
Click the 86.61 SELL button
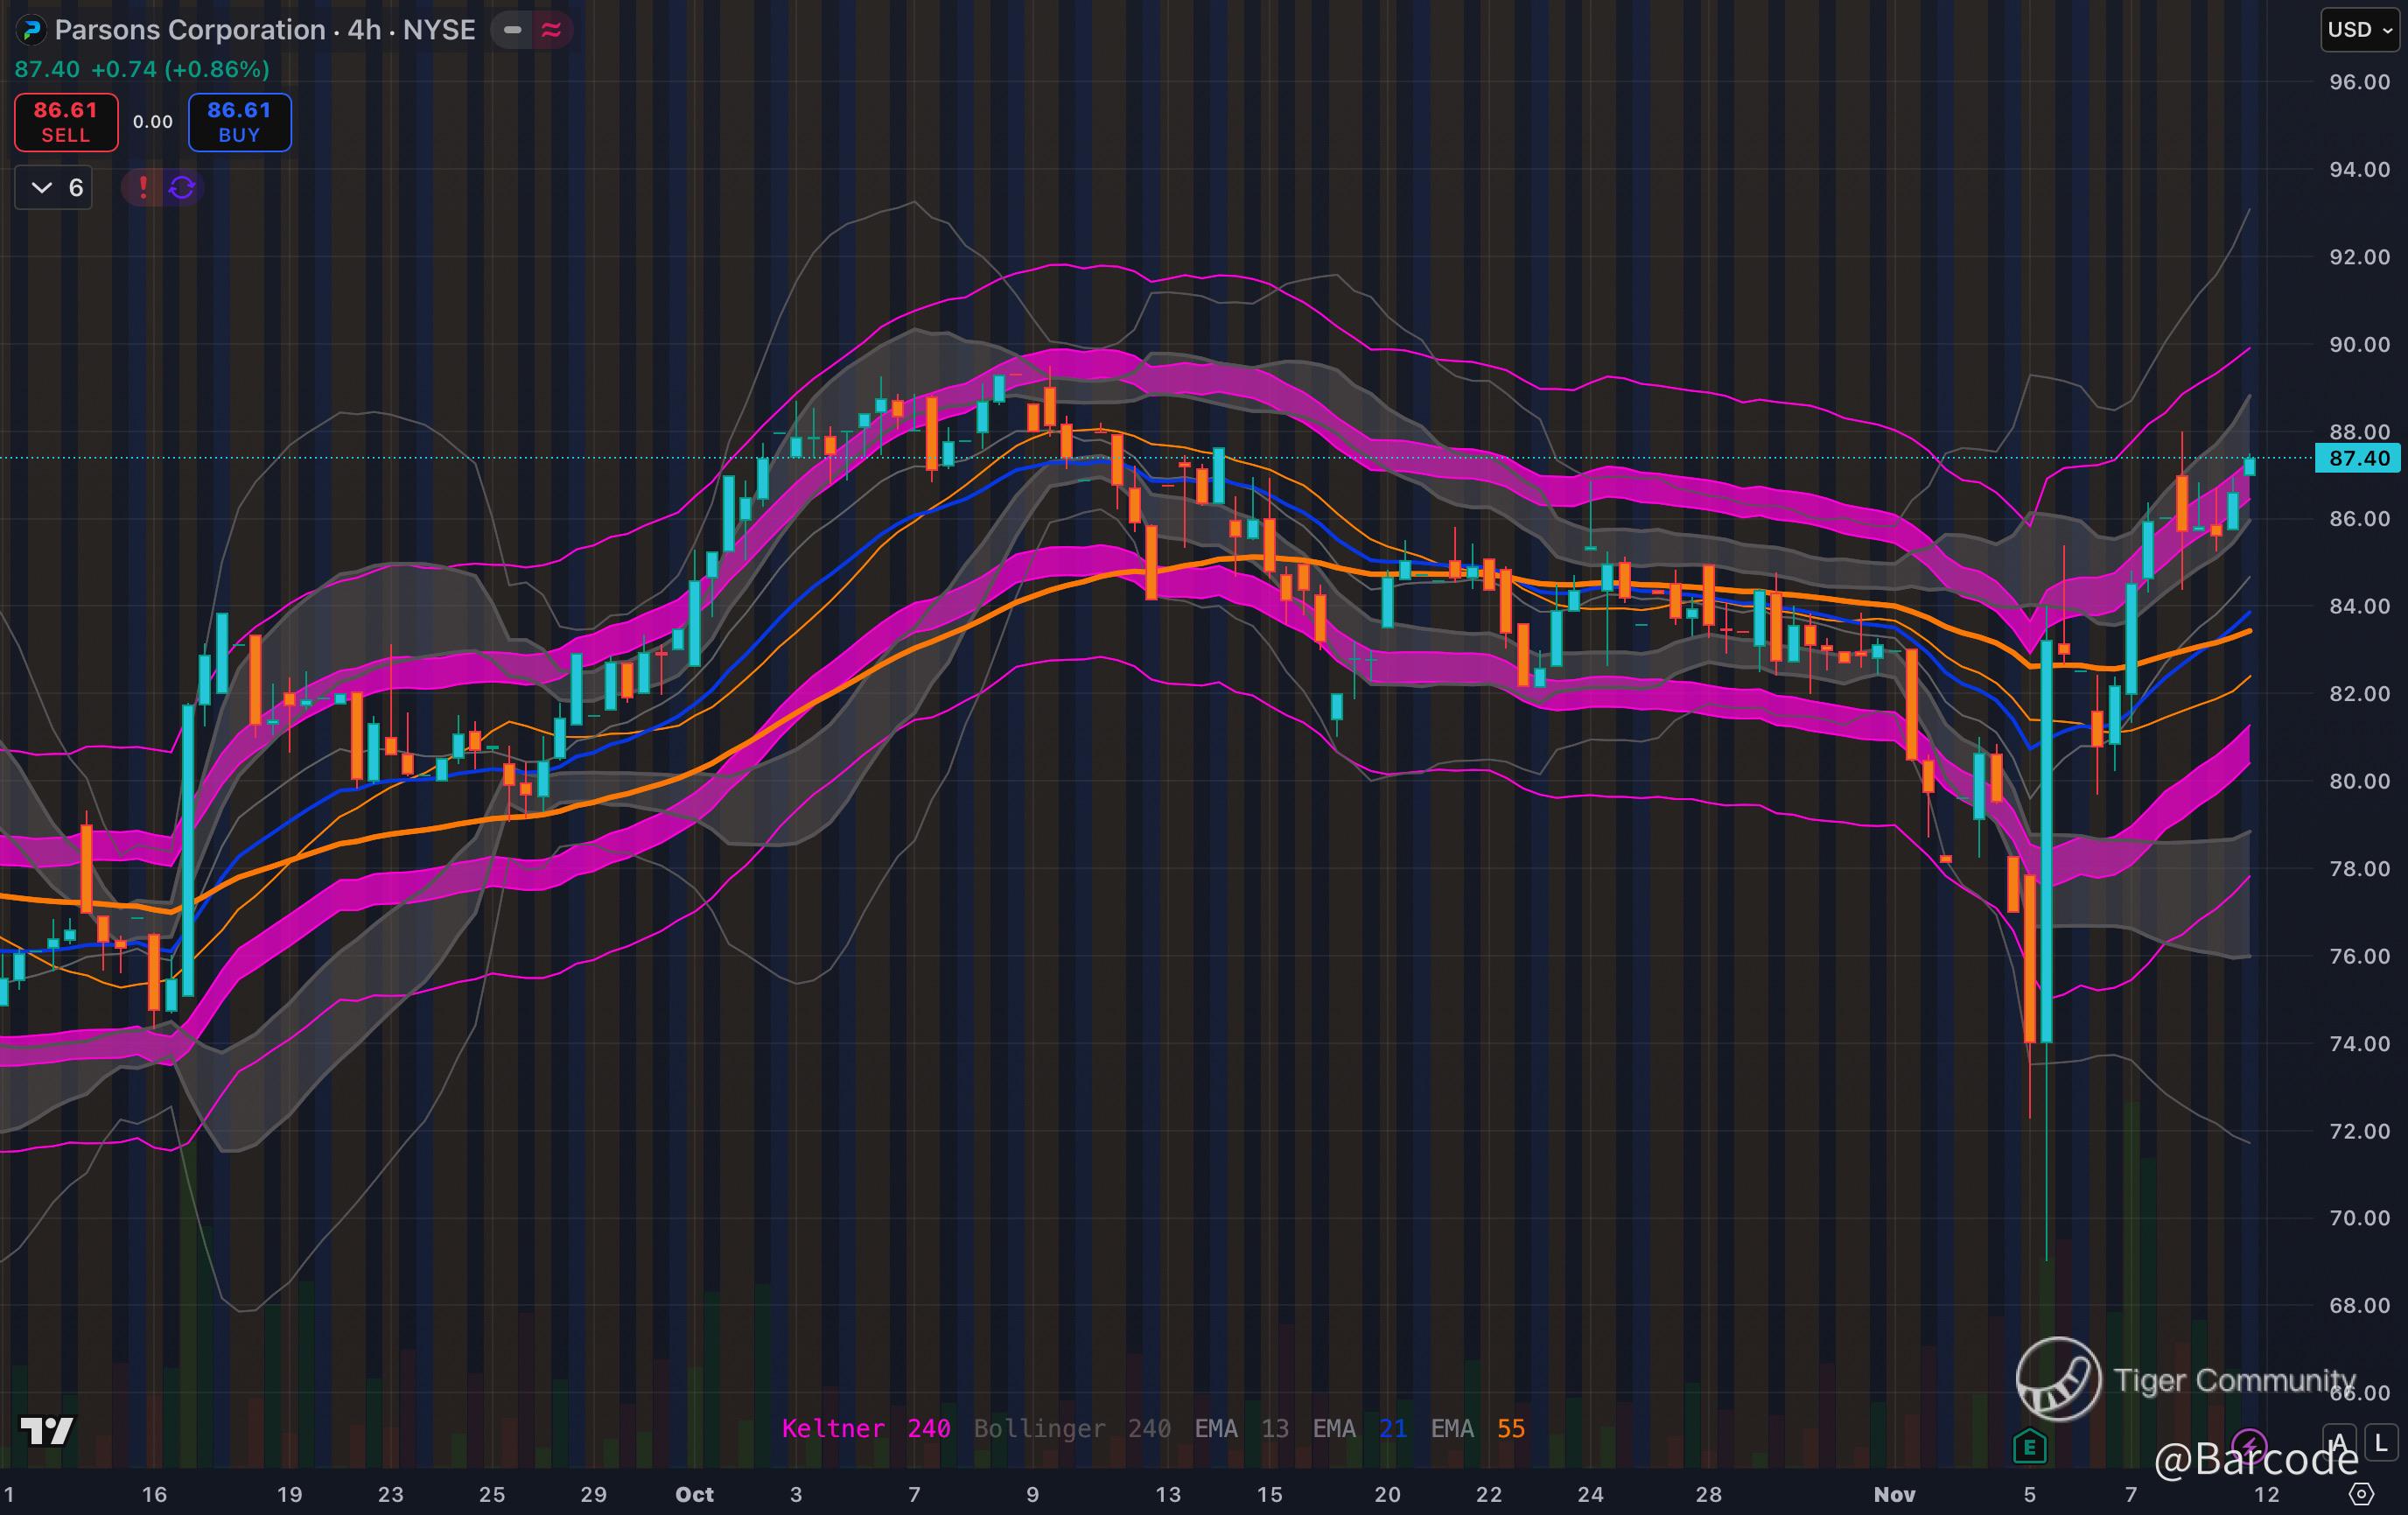[x=66, y=122]
